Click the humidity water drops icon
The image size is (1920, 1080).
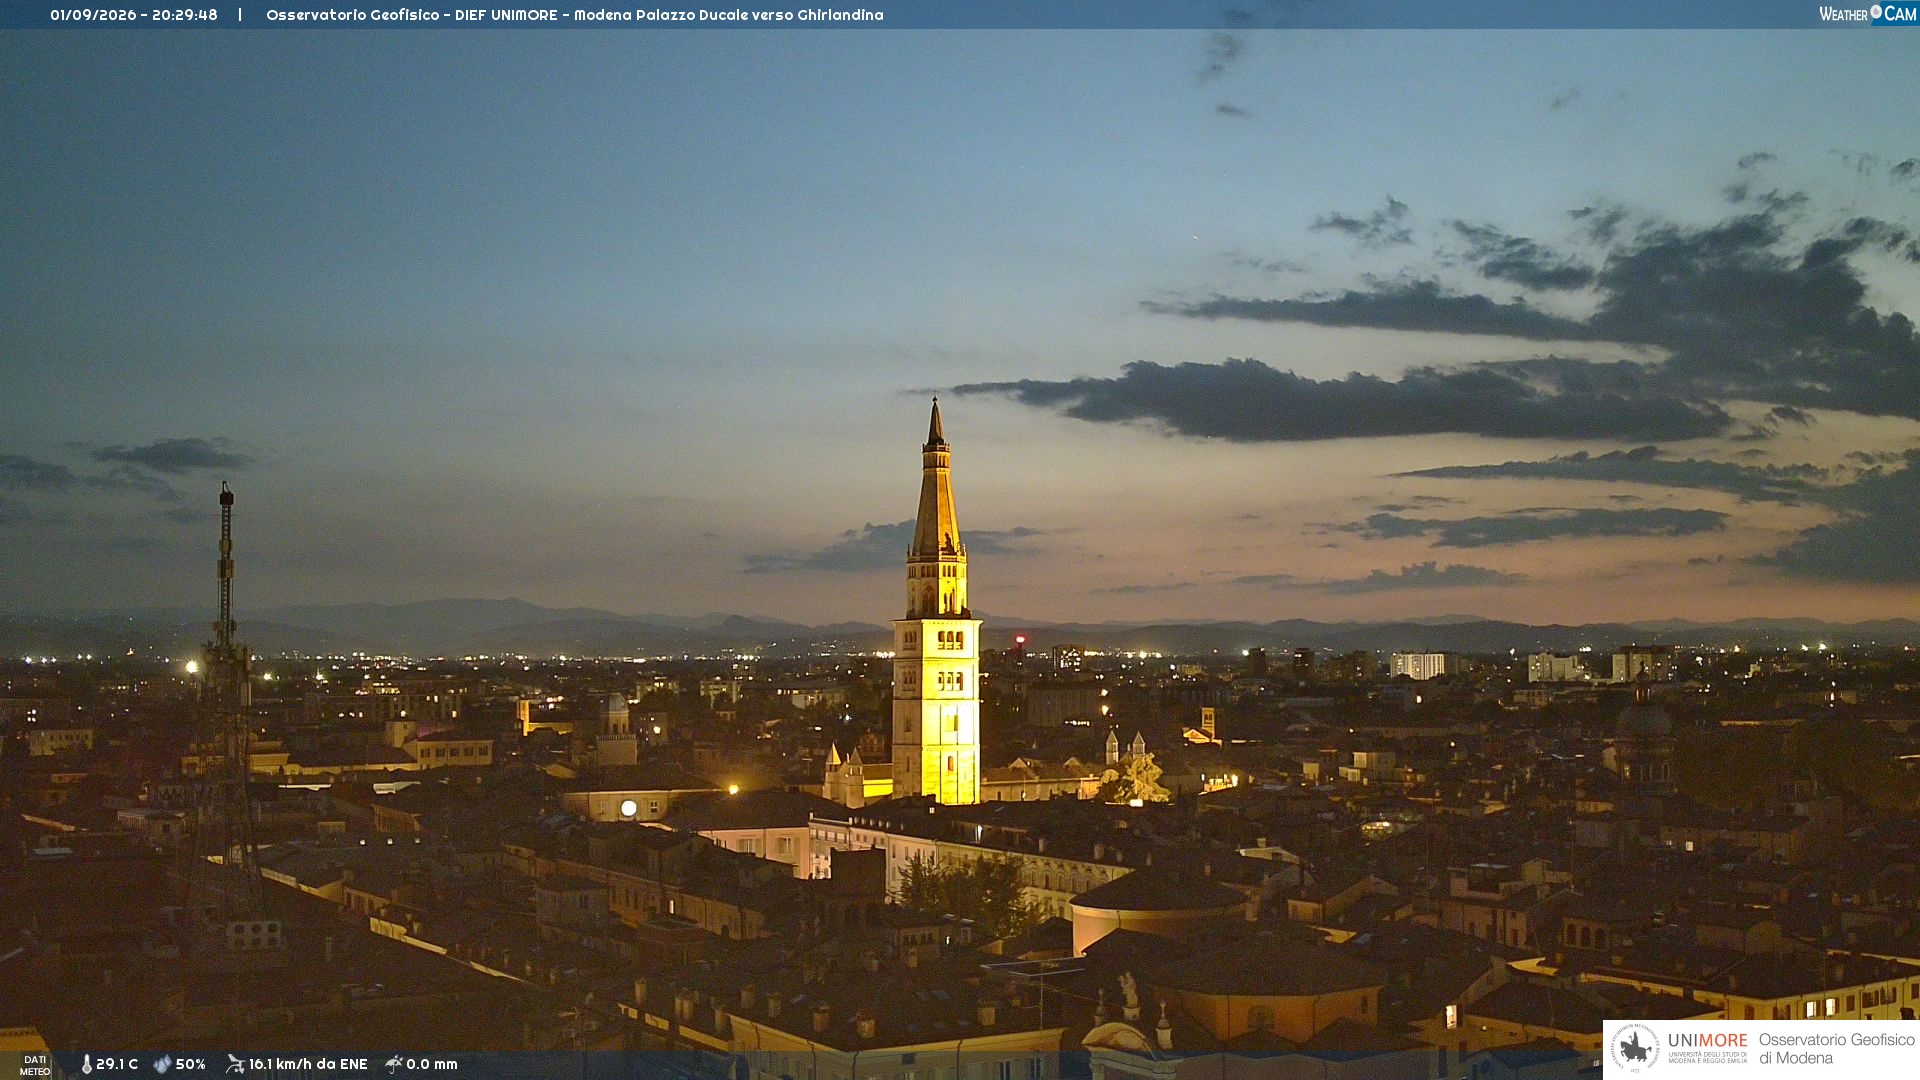(162, 1064)
